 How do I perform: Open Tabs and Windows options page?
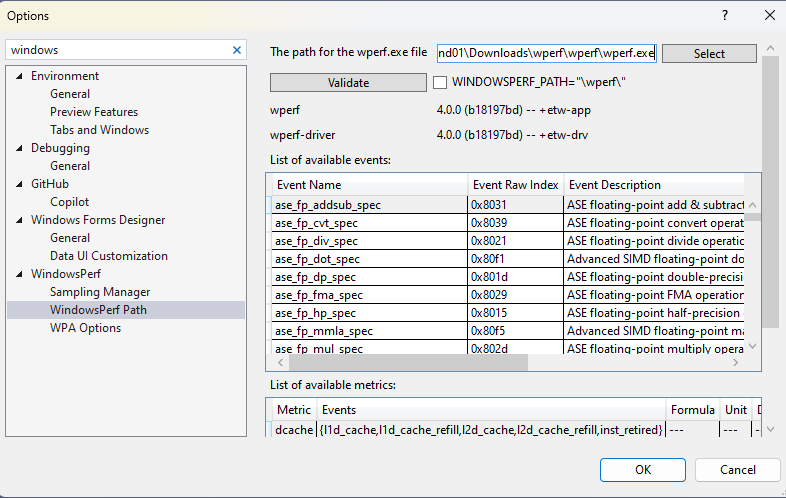tap(99, 130)
